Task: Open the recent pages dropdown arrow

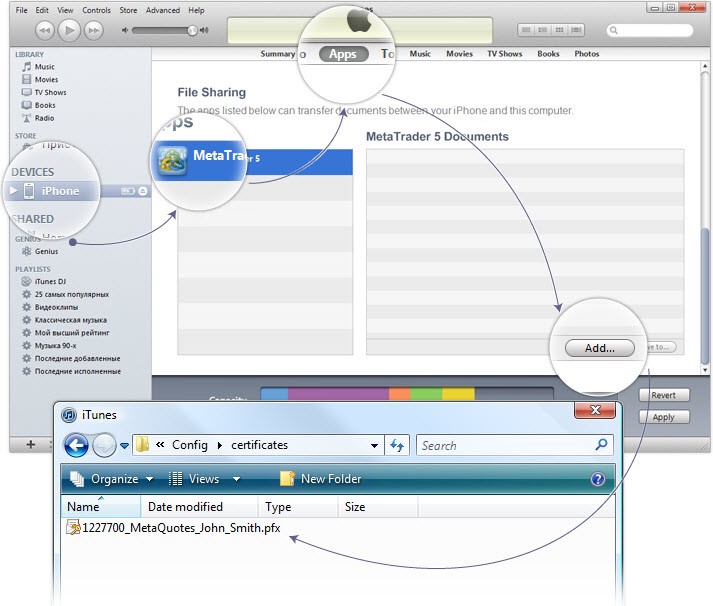Action: [x=124, y=446]
